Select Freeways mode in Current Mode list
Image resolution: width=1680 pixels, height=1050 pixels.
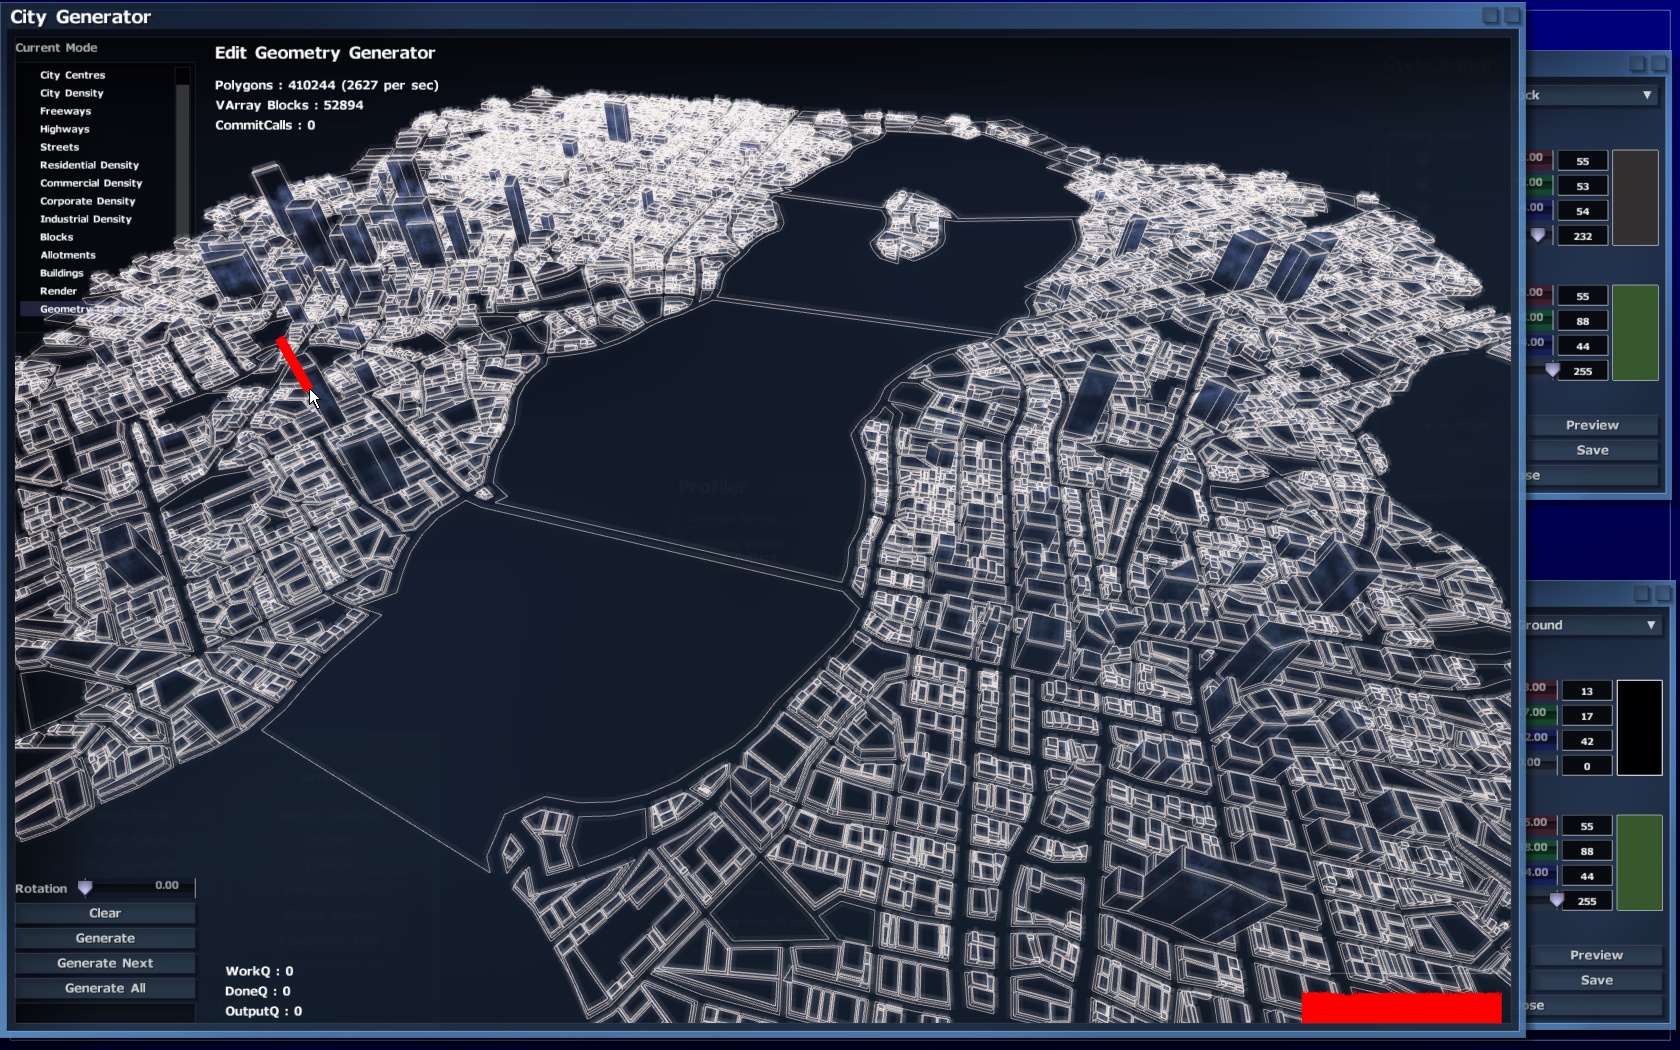tap(65, 111)
